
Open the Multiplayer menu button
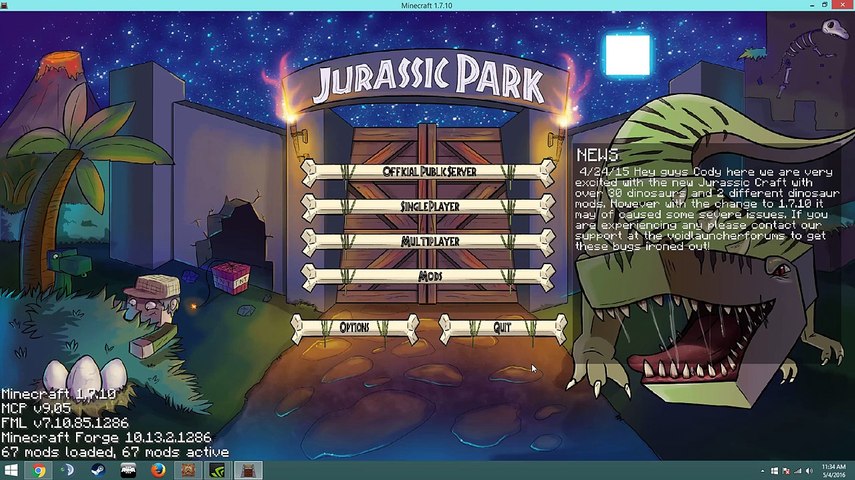coord(429,242)
